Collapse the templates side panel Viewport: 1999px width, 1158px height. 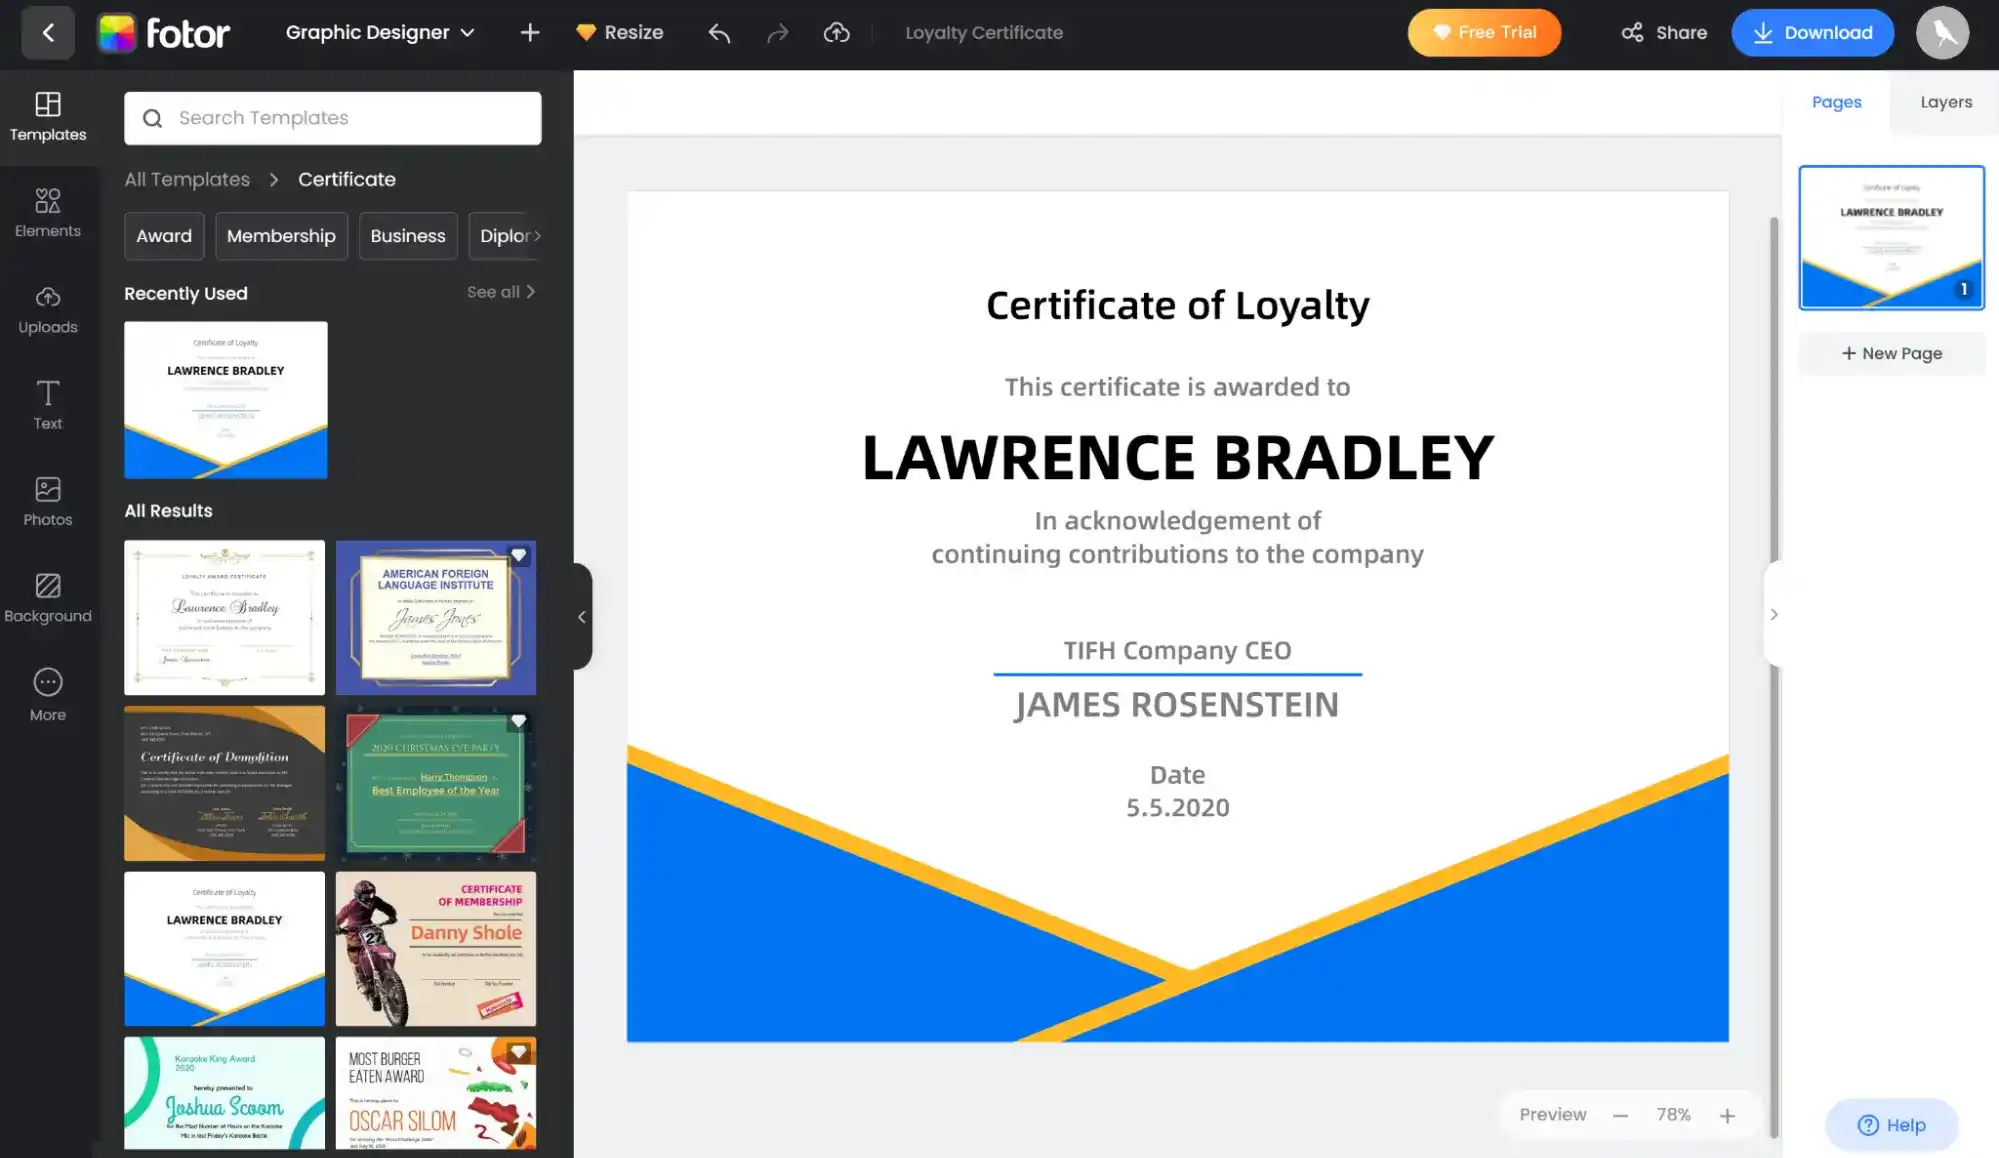coord(582,617)
